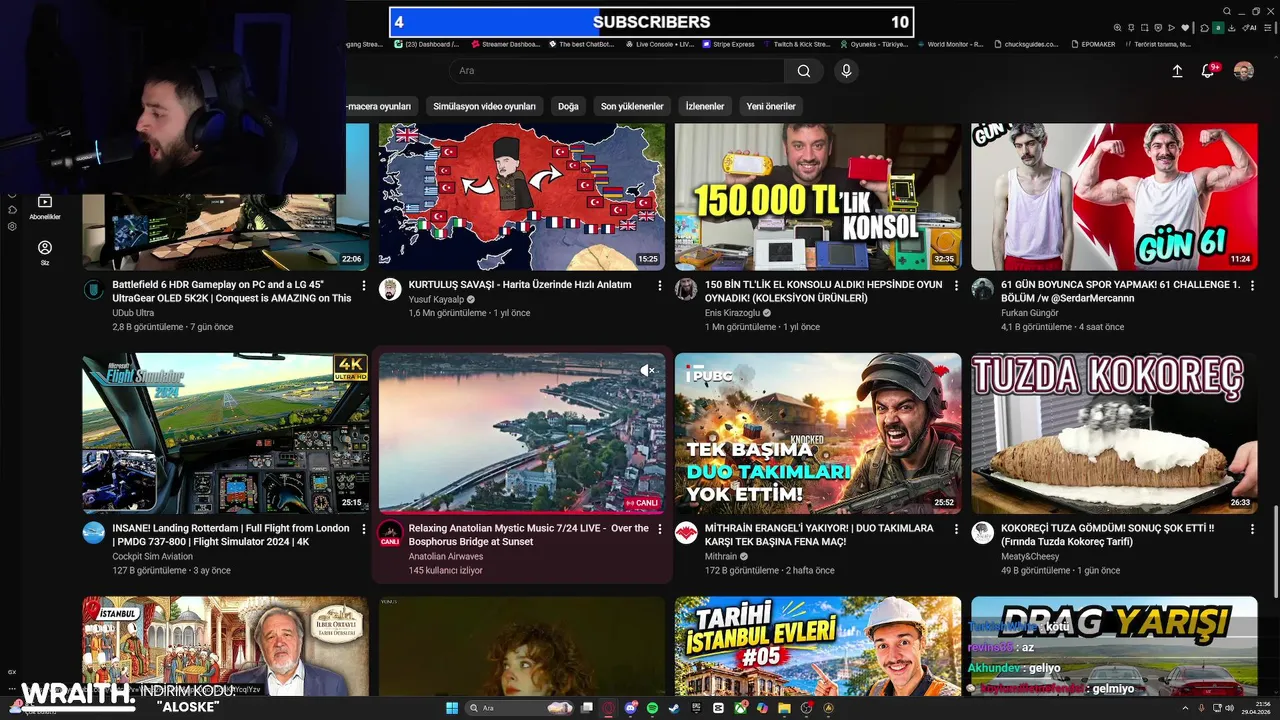The height and width of the screenshot is (720, 1280).
Task: Click the browser tab search magnifier icon
Action: coord(1227,12)
